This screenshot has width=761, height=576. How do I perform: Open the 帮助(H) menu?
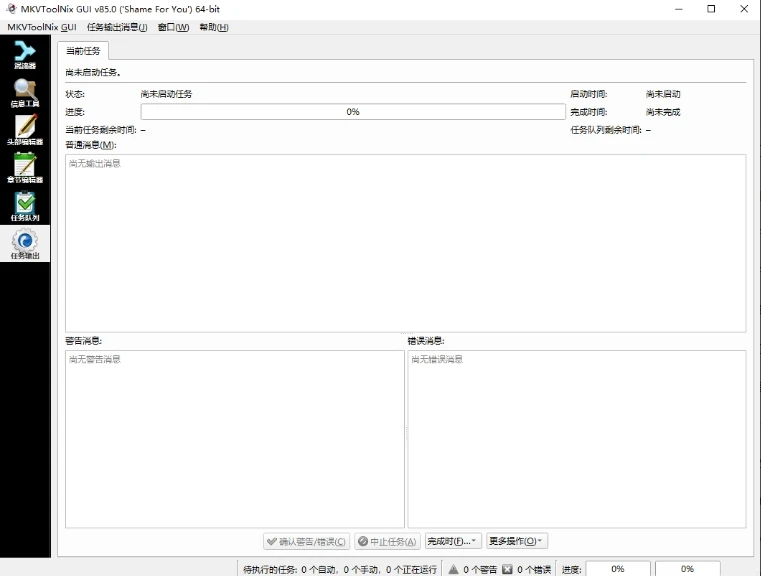214,27
